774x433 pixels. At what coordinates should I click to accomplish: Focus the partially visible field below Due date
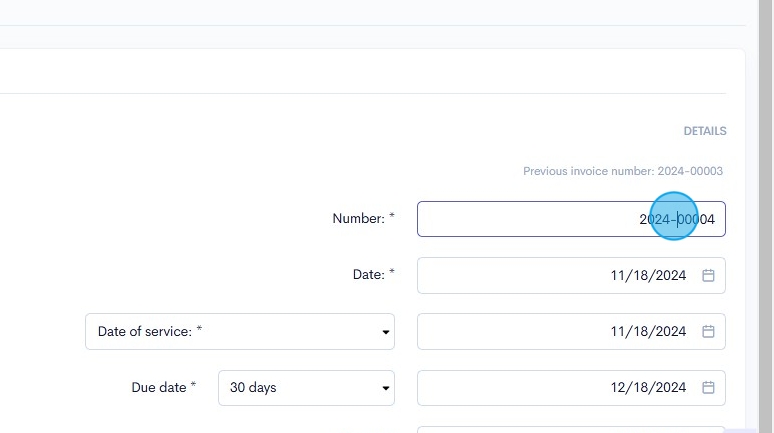pyautogui.click(x=570, y=430)
